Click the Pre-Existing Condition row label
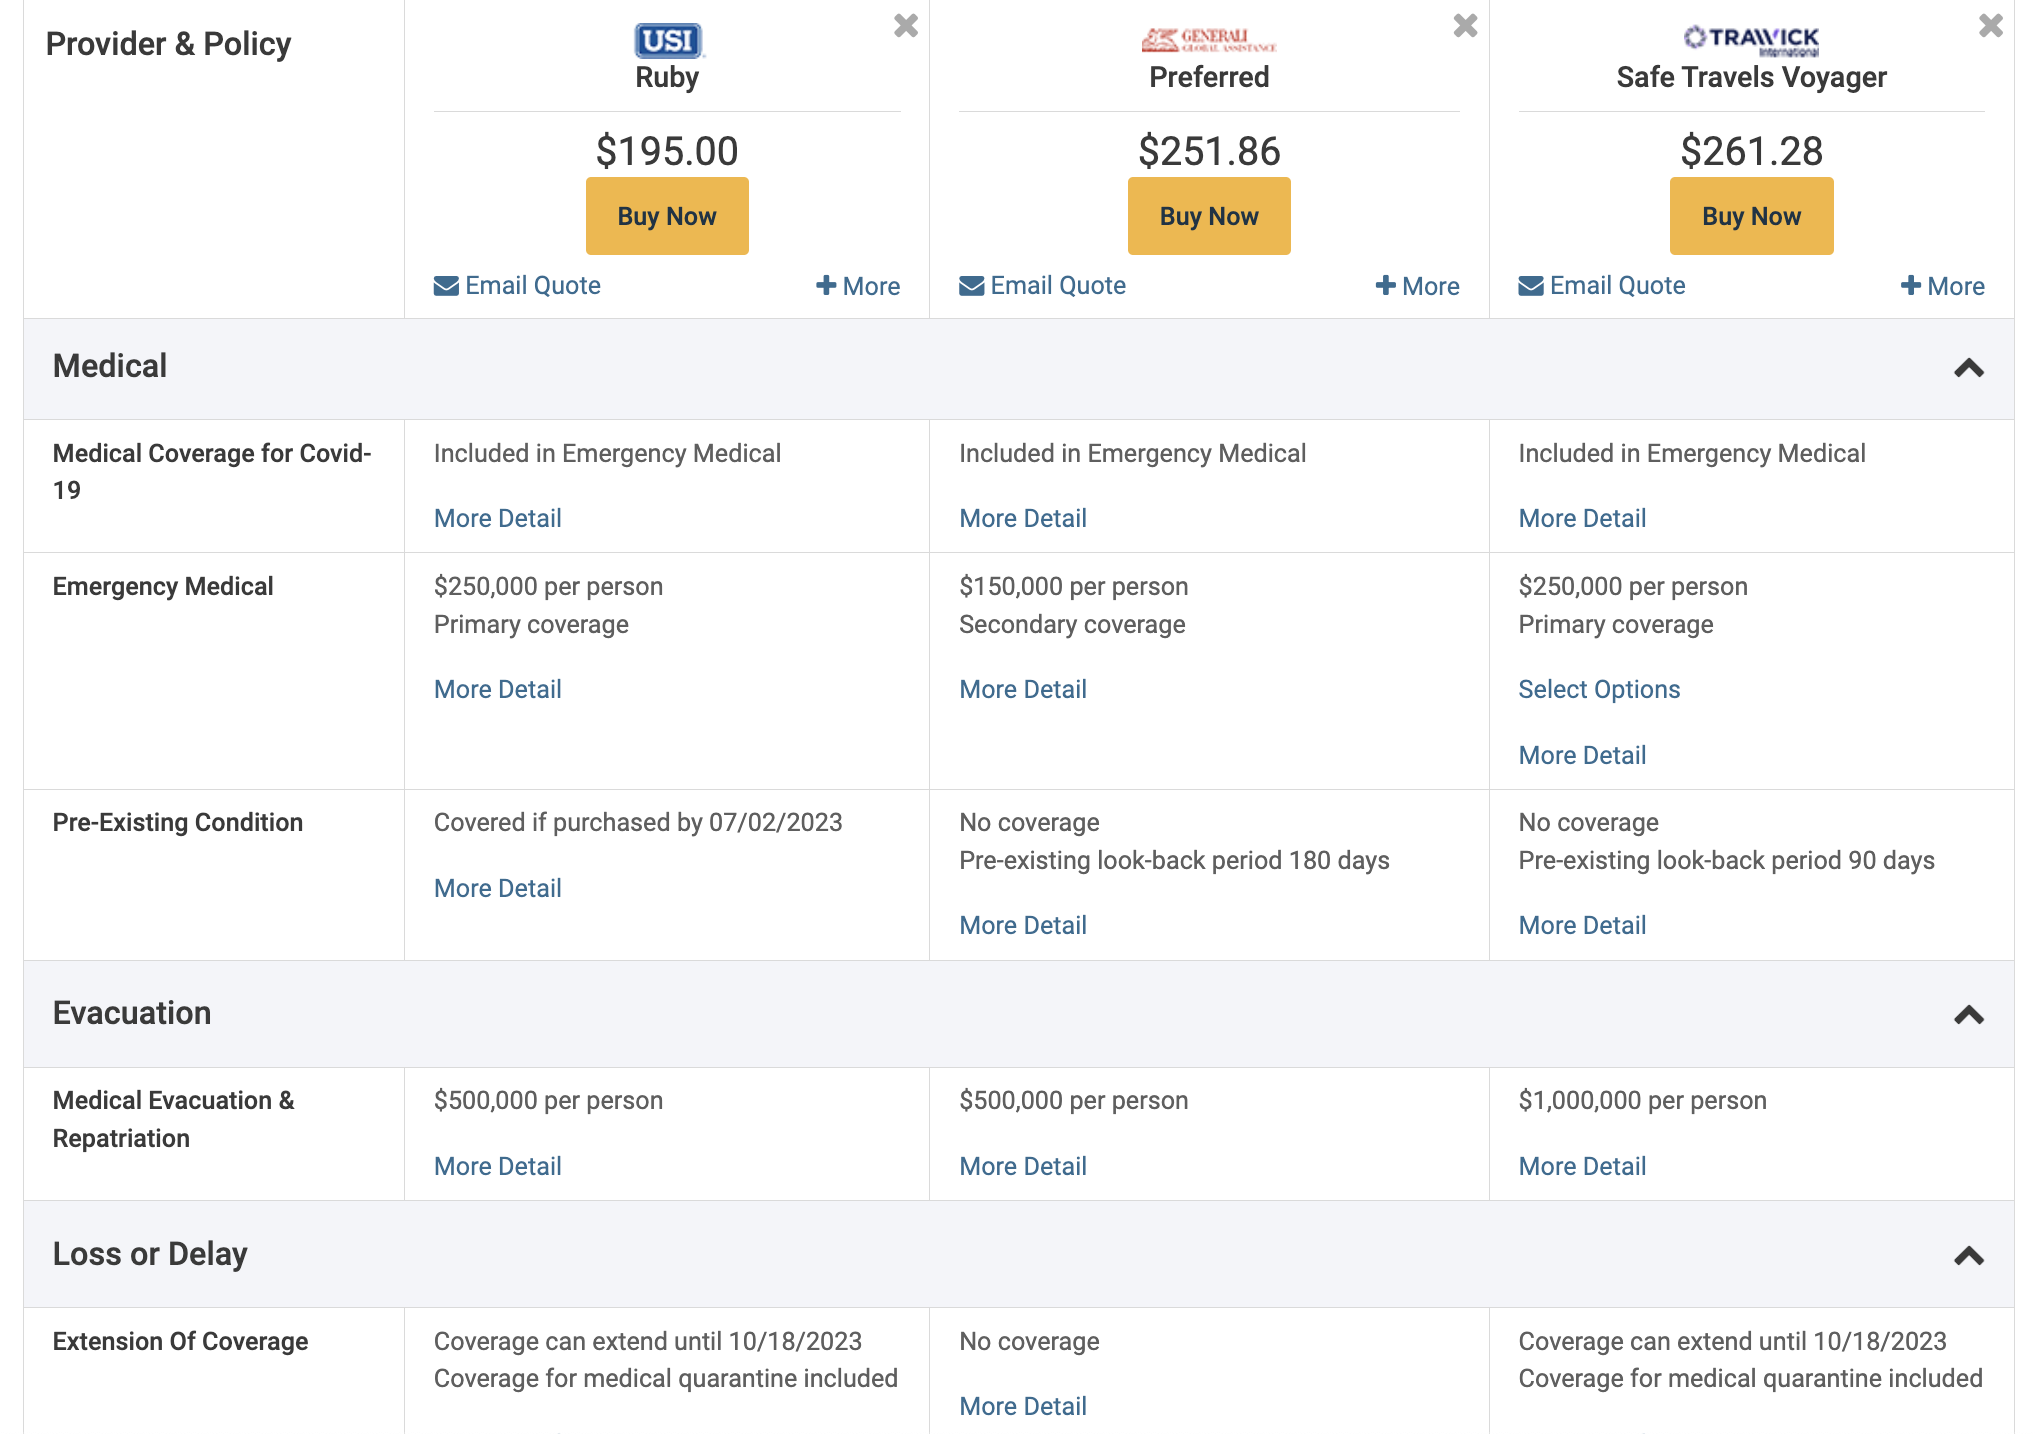This screenshot has width=2035, height=1434. pyautogui.click(x=178, y=822)
